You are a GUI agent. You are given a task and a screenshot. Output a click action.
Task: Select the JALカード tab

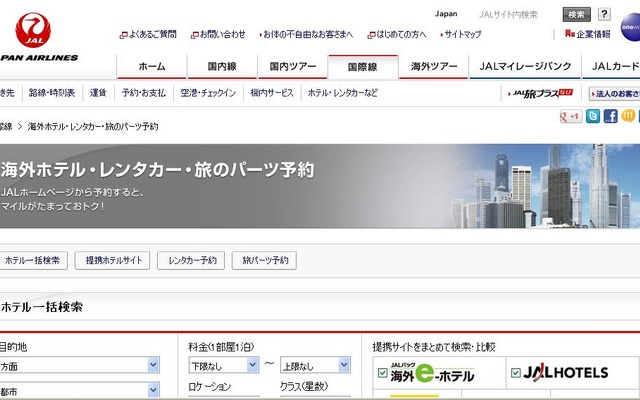(611, 67)
